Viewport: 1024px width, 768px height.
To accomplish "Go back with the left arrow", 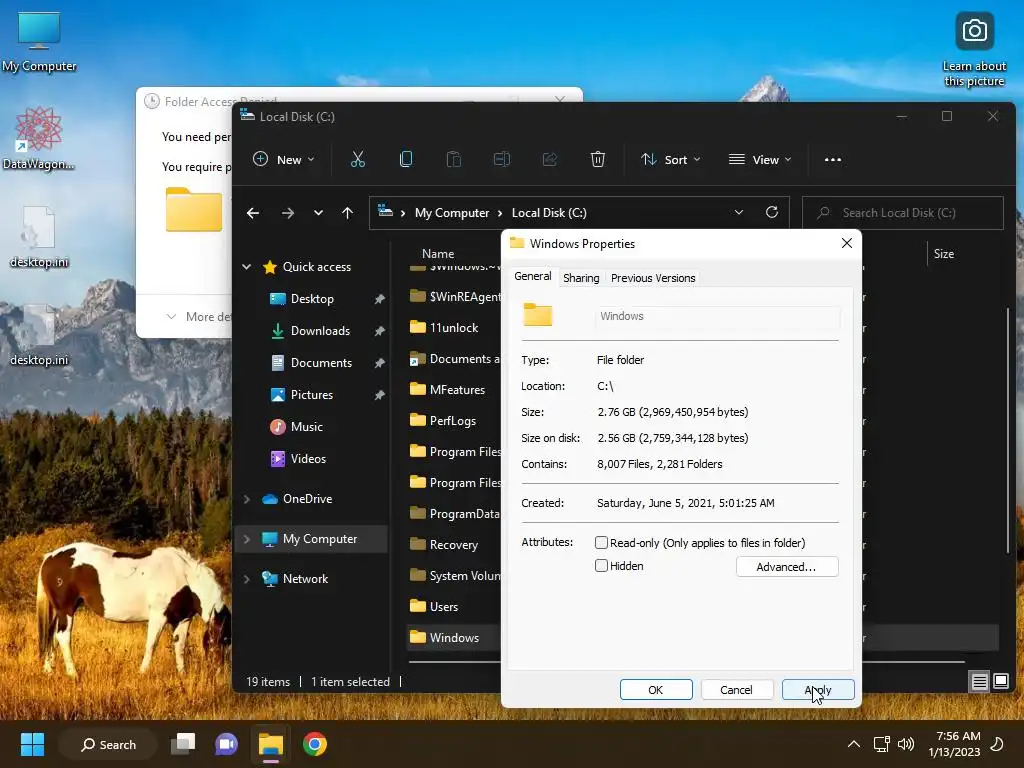I will pos(253,213).
